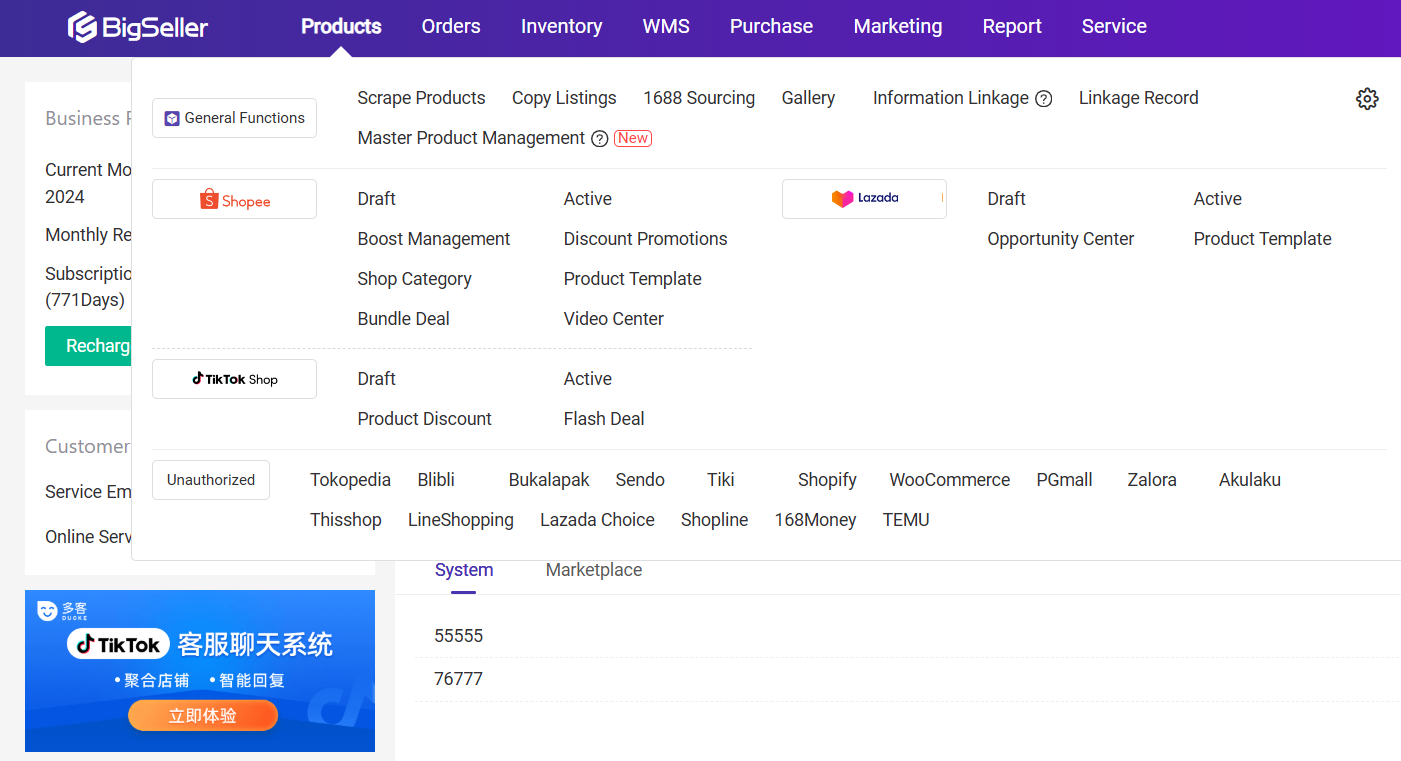The image size is (1401, 761).
Task: Open the 55555 announcement row
Action: [x=459, y=636]
